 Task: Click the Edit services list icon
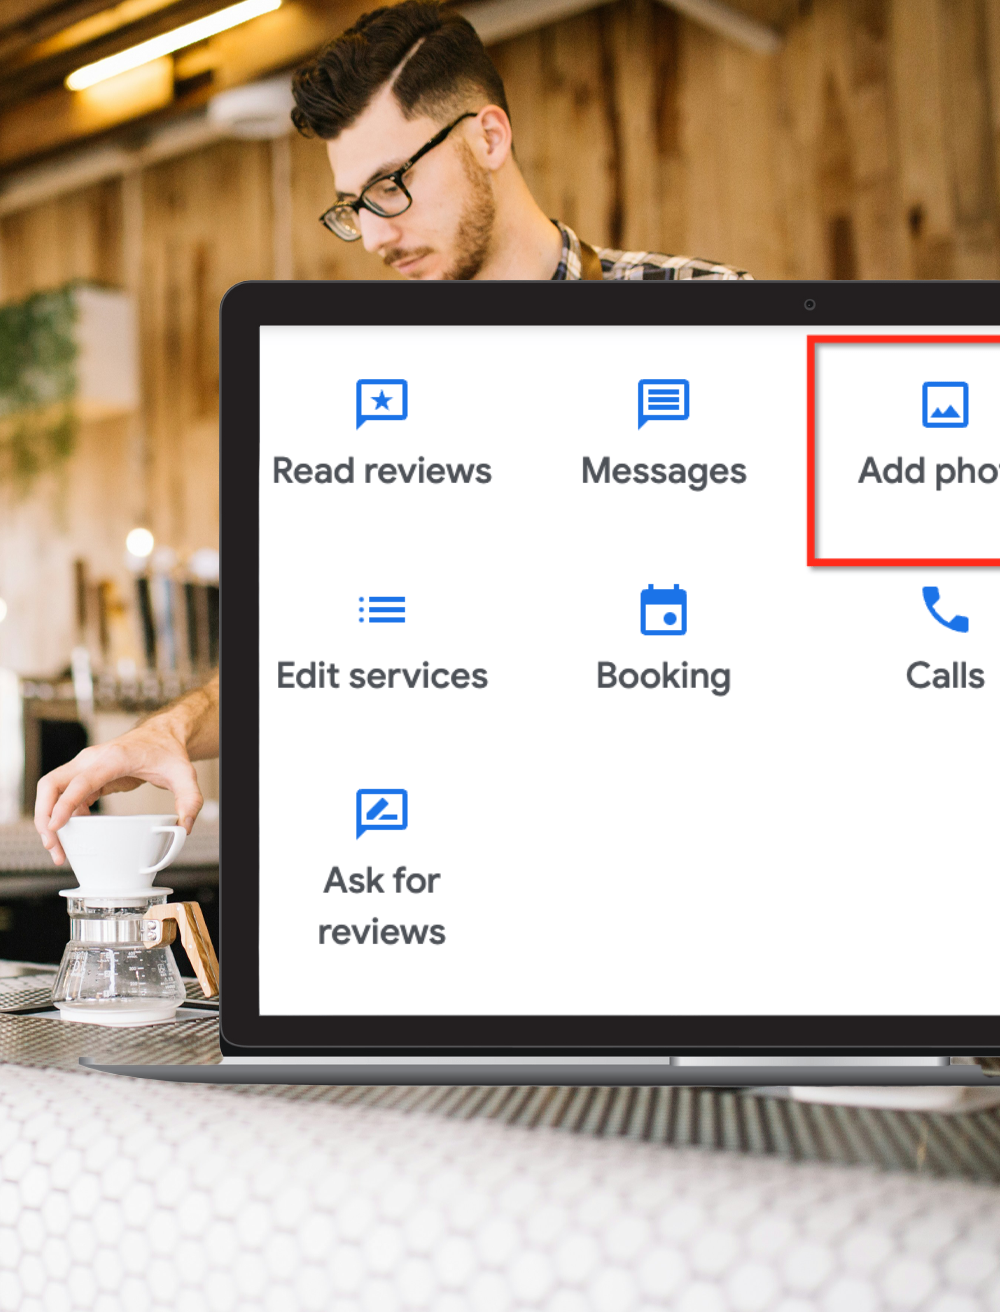(x=381, y=609)
